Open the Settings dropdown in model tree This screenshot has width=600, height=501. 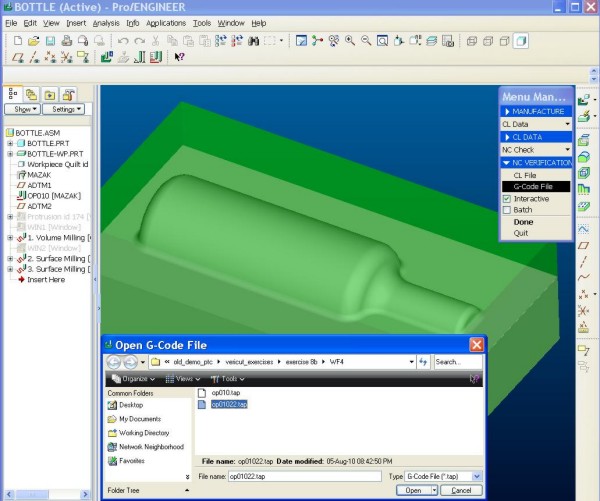(x=64, y=109)
